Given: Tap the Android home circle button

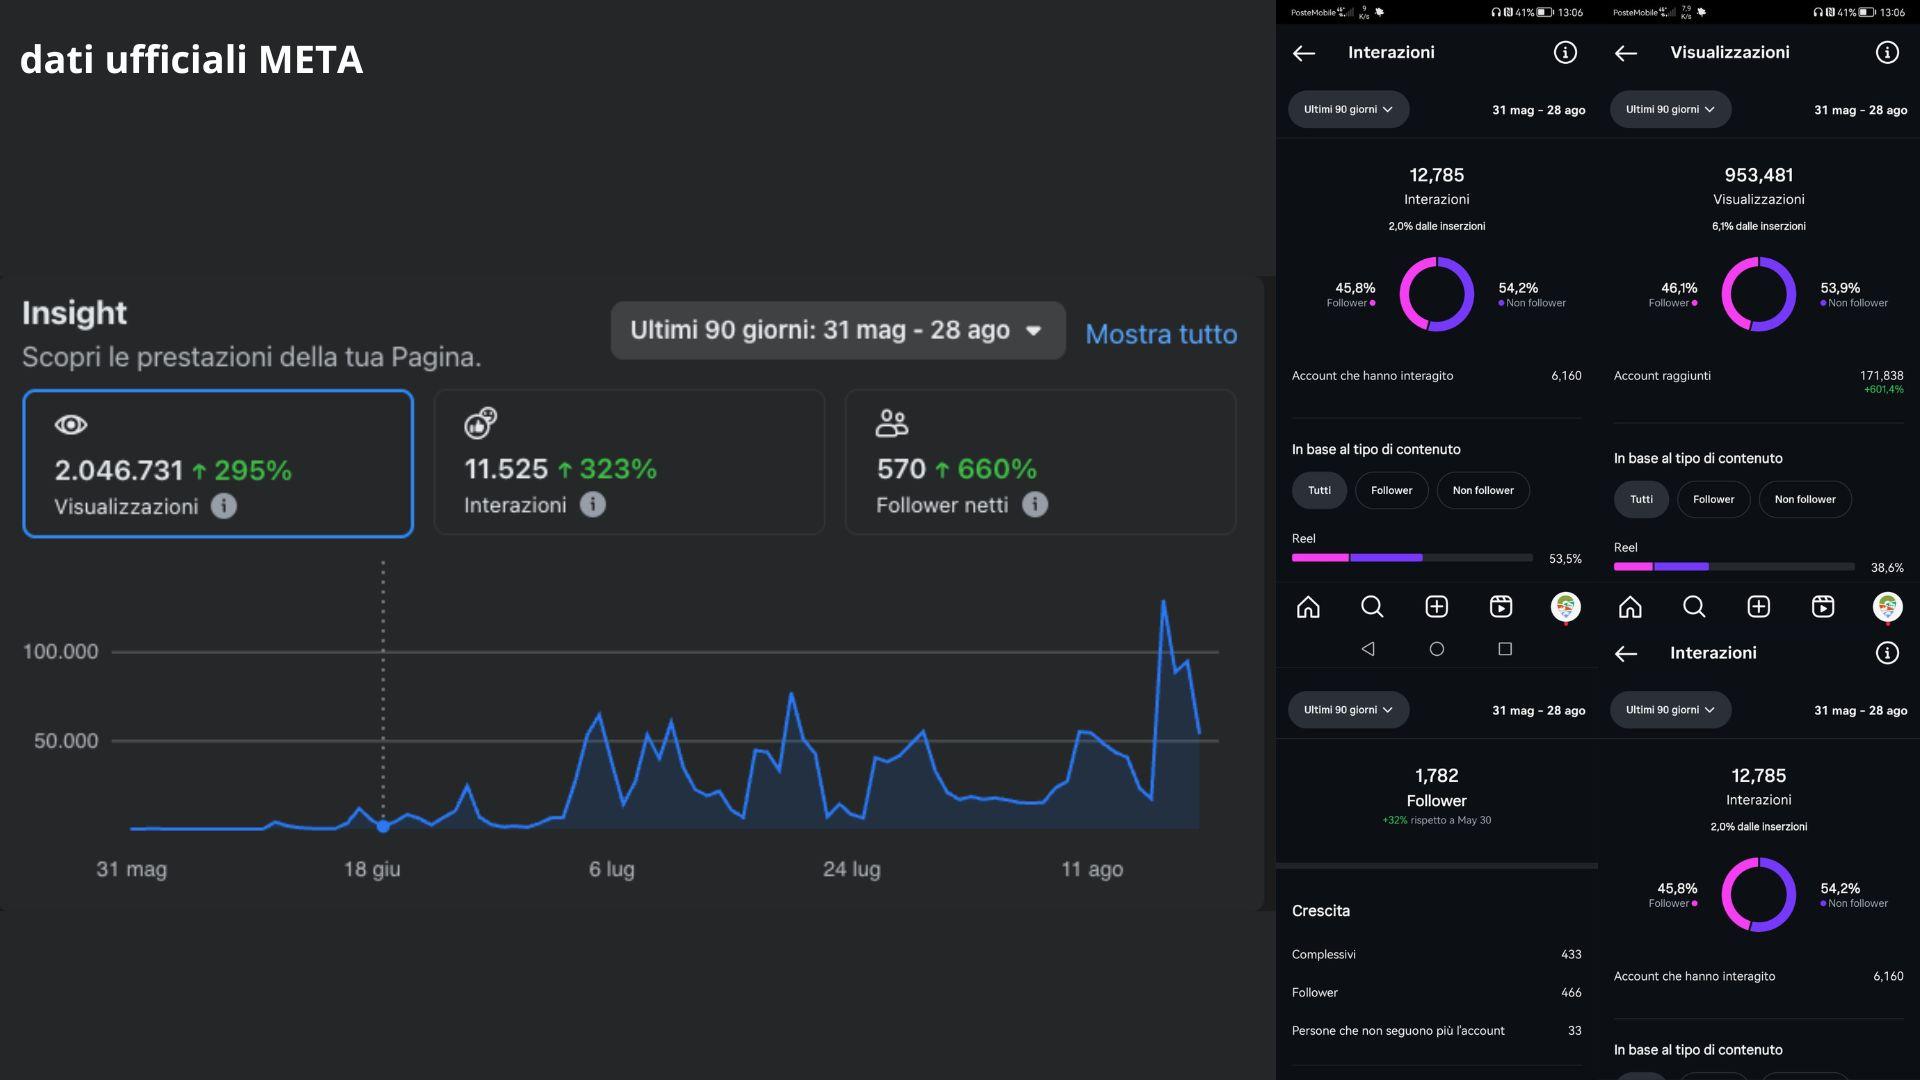Looking at the screenshot, I should pyautogui.click(x=1437, y=649).
